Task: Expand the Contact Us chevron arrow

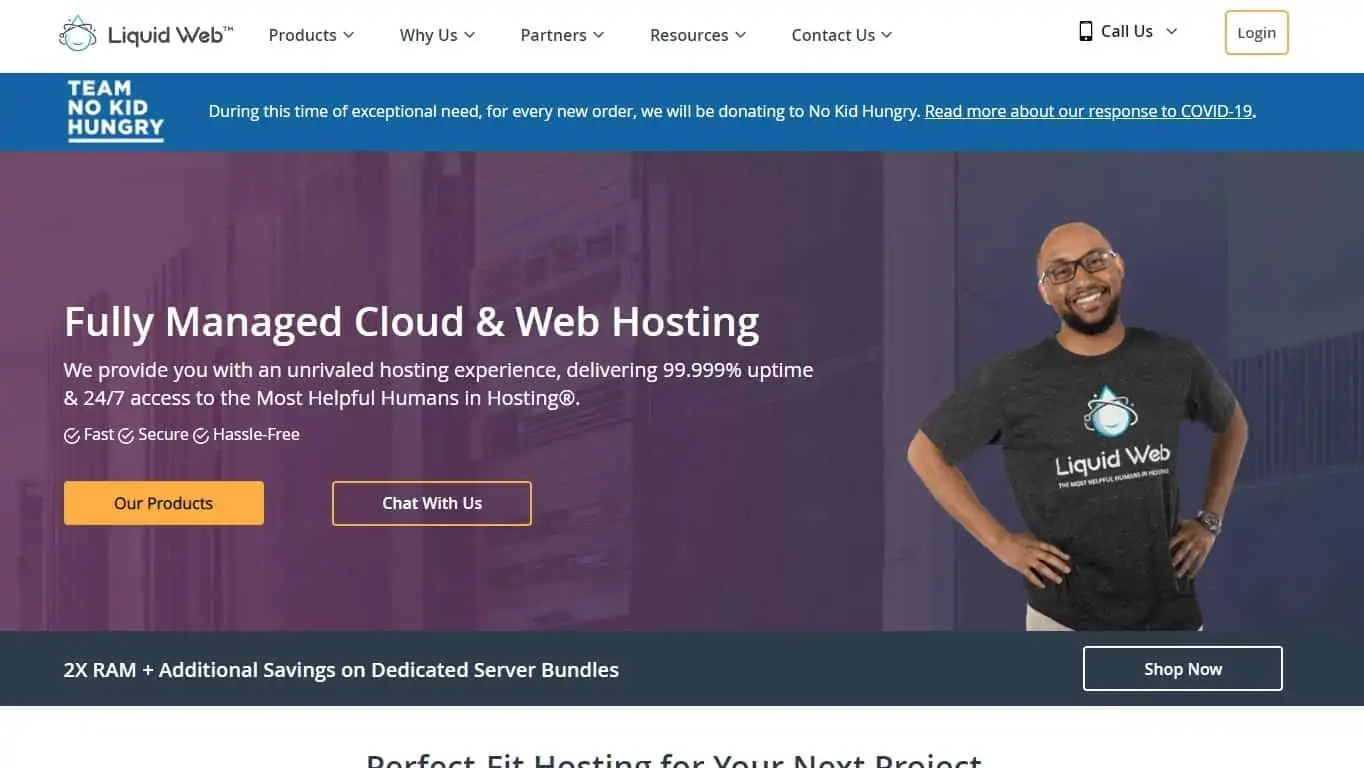Action: pyautogui.click(x=887, y=35)
